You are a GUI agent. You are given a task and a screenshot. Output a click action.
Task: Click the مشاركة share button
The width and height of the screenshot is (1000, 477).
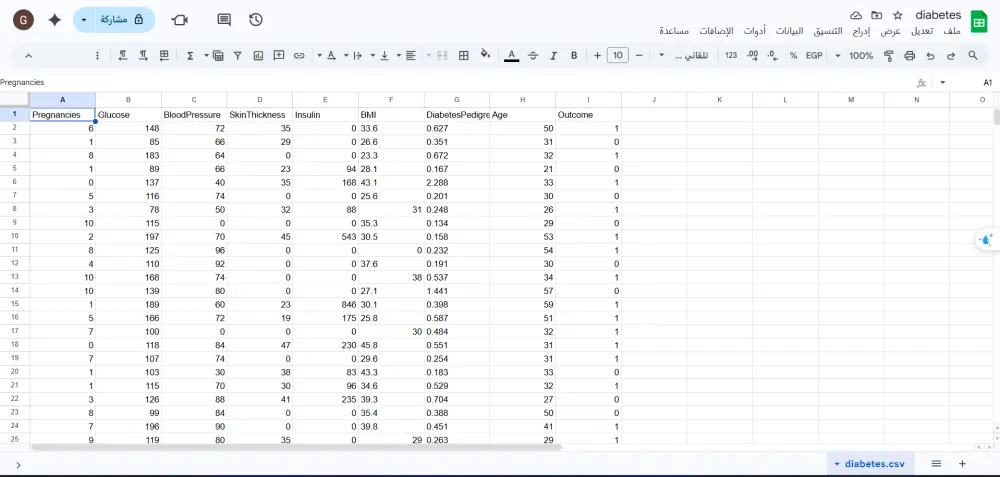coord(121,20)
